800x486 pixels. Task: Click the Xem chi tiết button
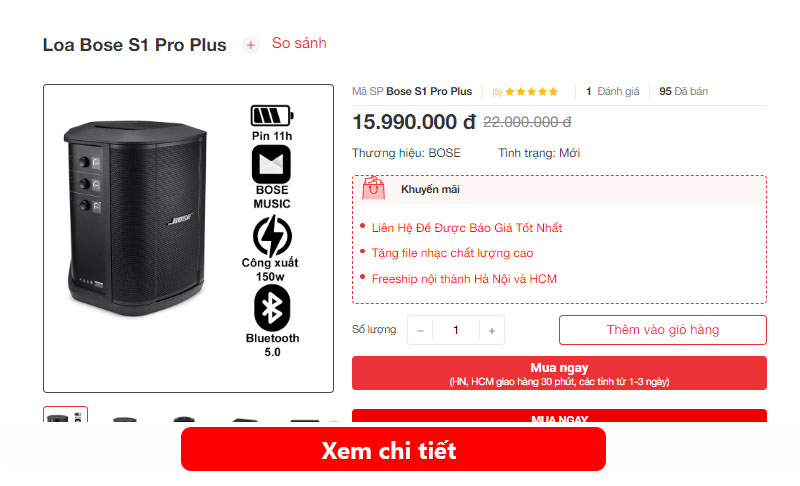[x=393, y=449]
